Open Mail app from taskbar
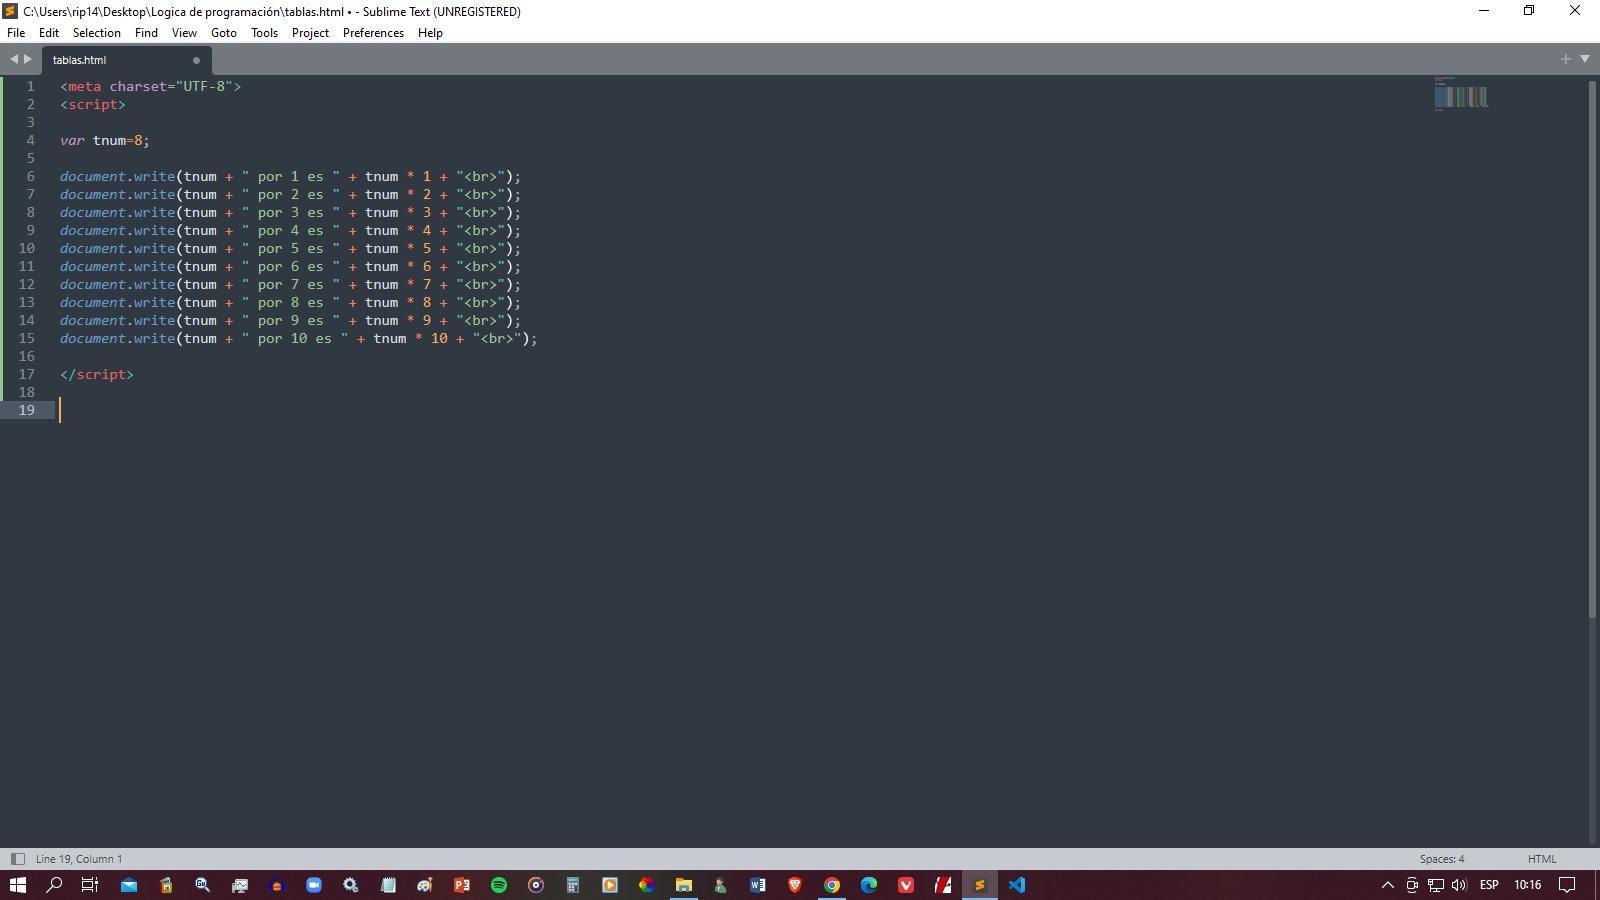 (x=129, y=885)
